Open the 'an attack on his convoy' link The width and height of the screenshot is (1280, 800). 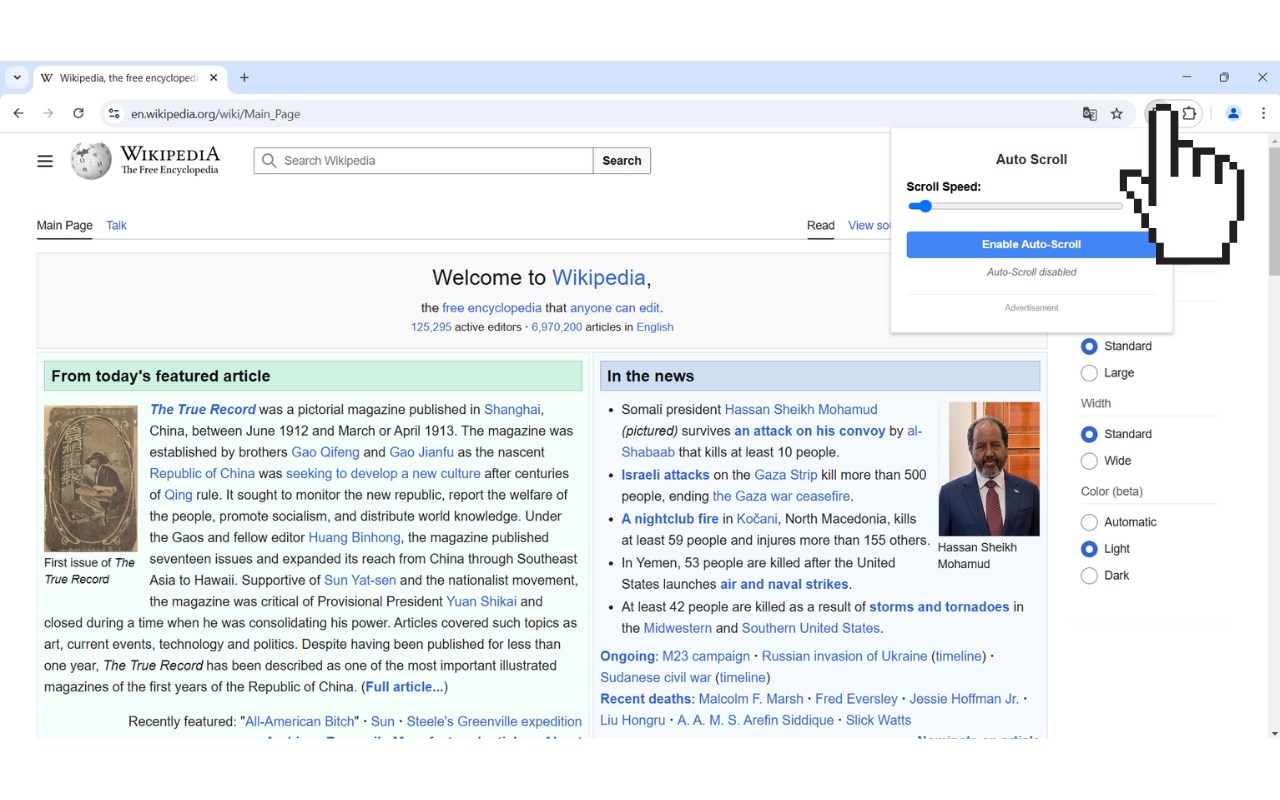point(810,431)
